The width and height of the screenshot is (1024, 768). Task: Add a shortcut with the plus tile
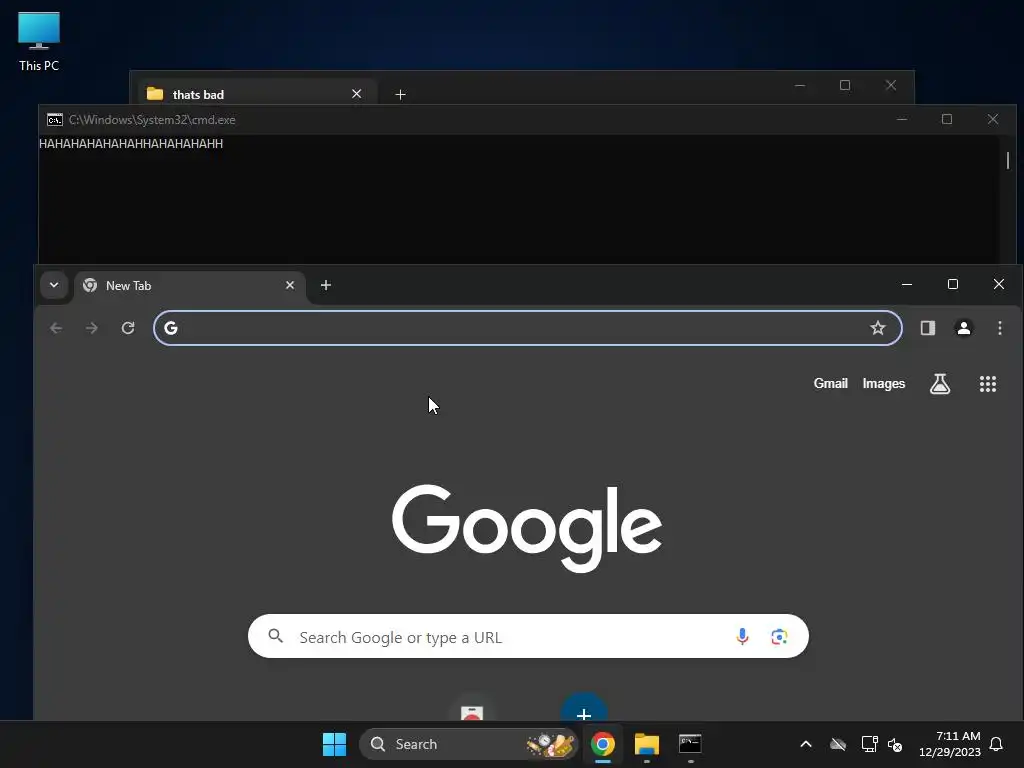584,708
